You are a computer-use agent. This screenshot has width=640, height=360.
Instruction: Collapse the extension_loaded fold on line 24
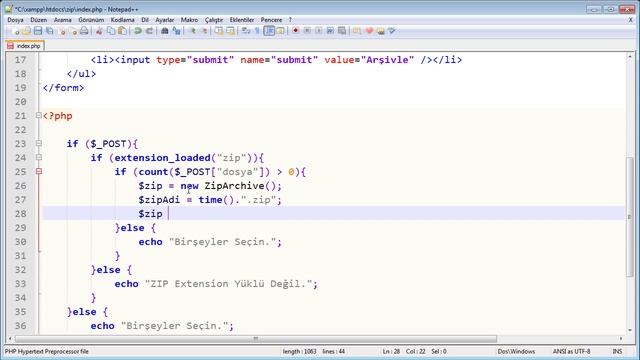click(x=38, y=158)
